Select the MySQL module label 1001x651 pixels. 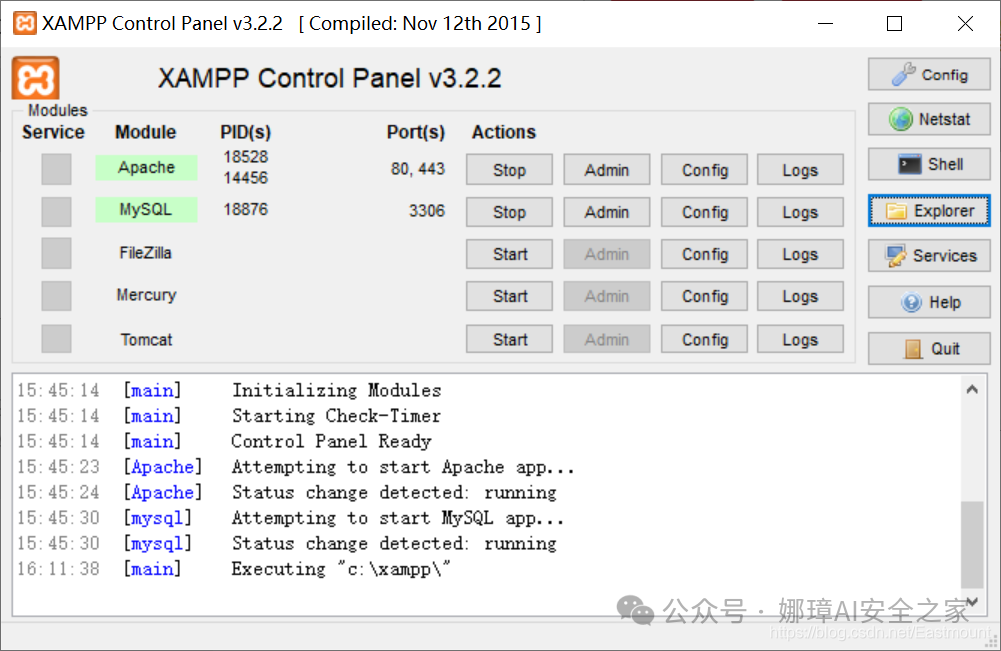point(146,209)
